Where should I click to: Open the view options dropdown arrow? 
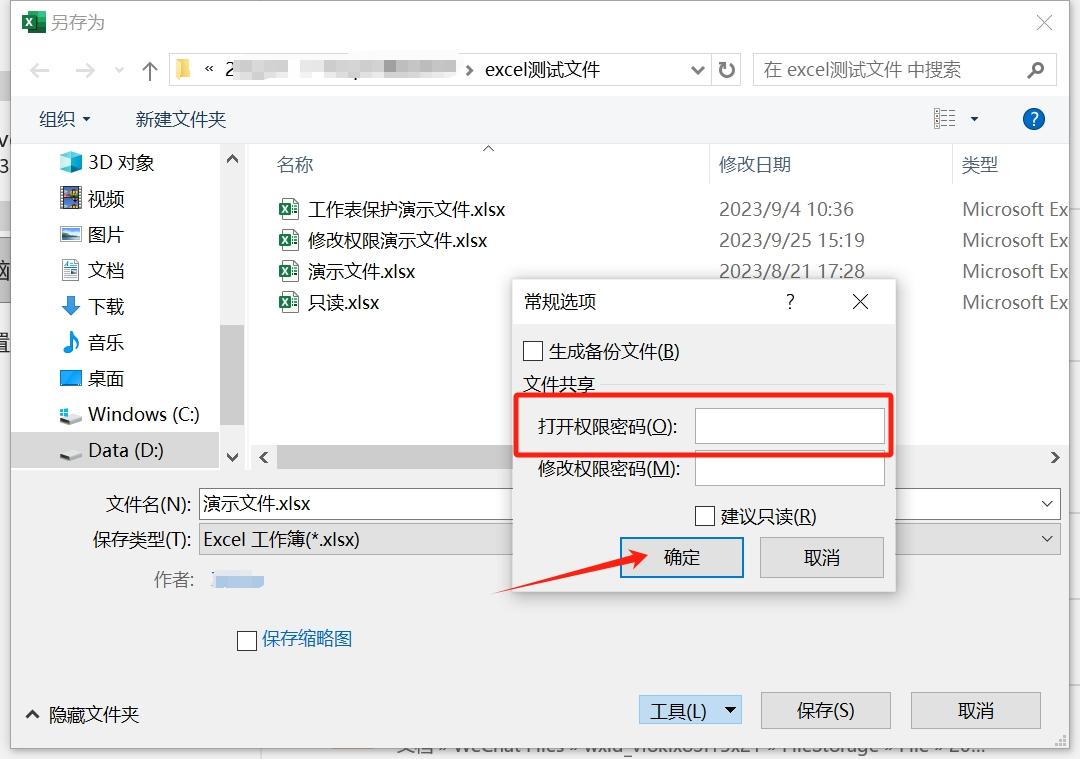coord(974,119)
